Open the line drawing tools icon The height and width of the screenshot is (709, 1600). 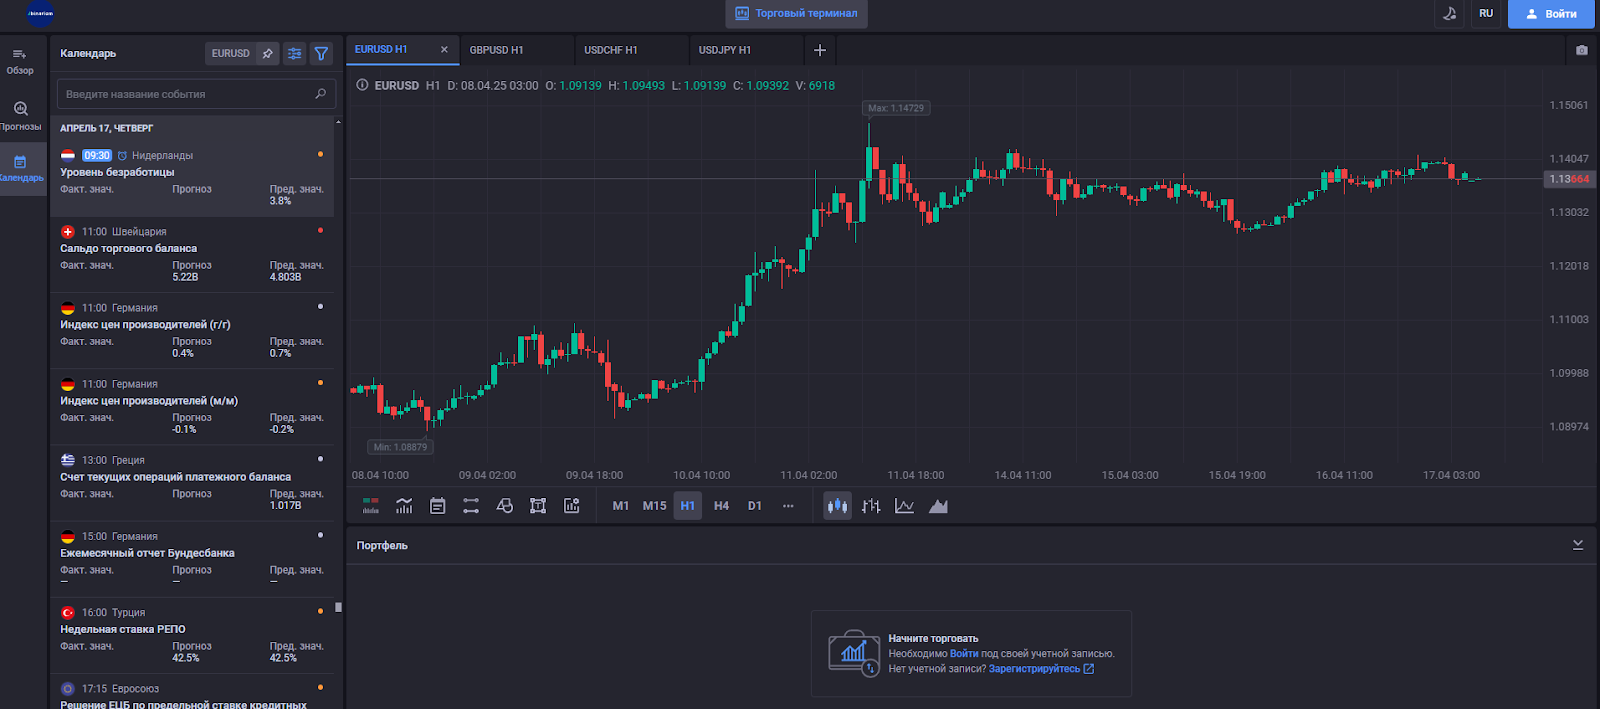(471, 506)
